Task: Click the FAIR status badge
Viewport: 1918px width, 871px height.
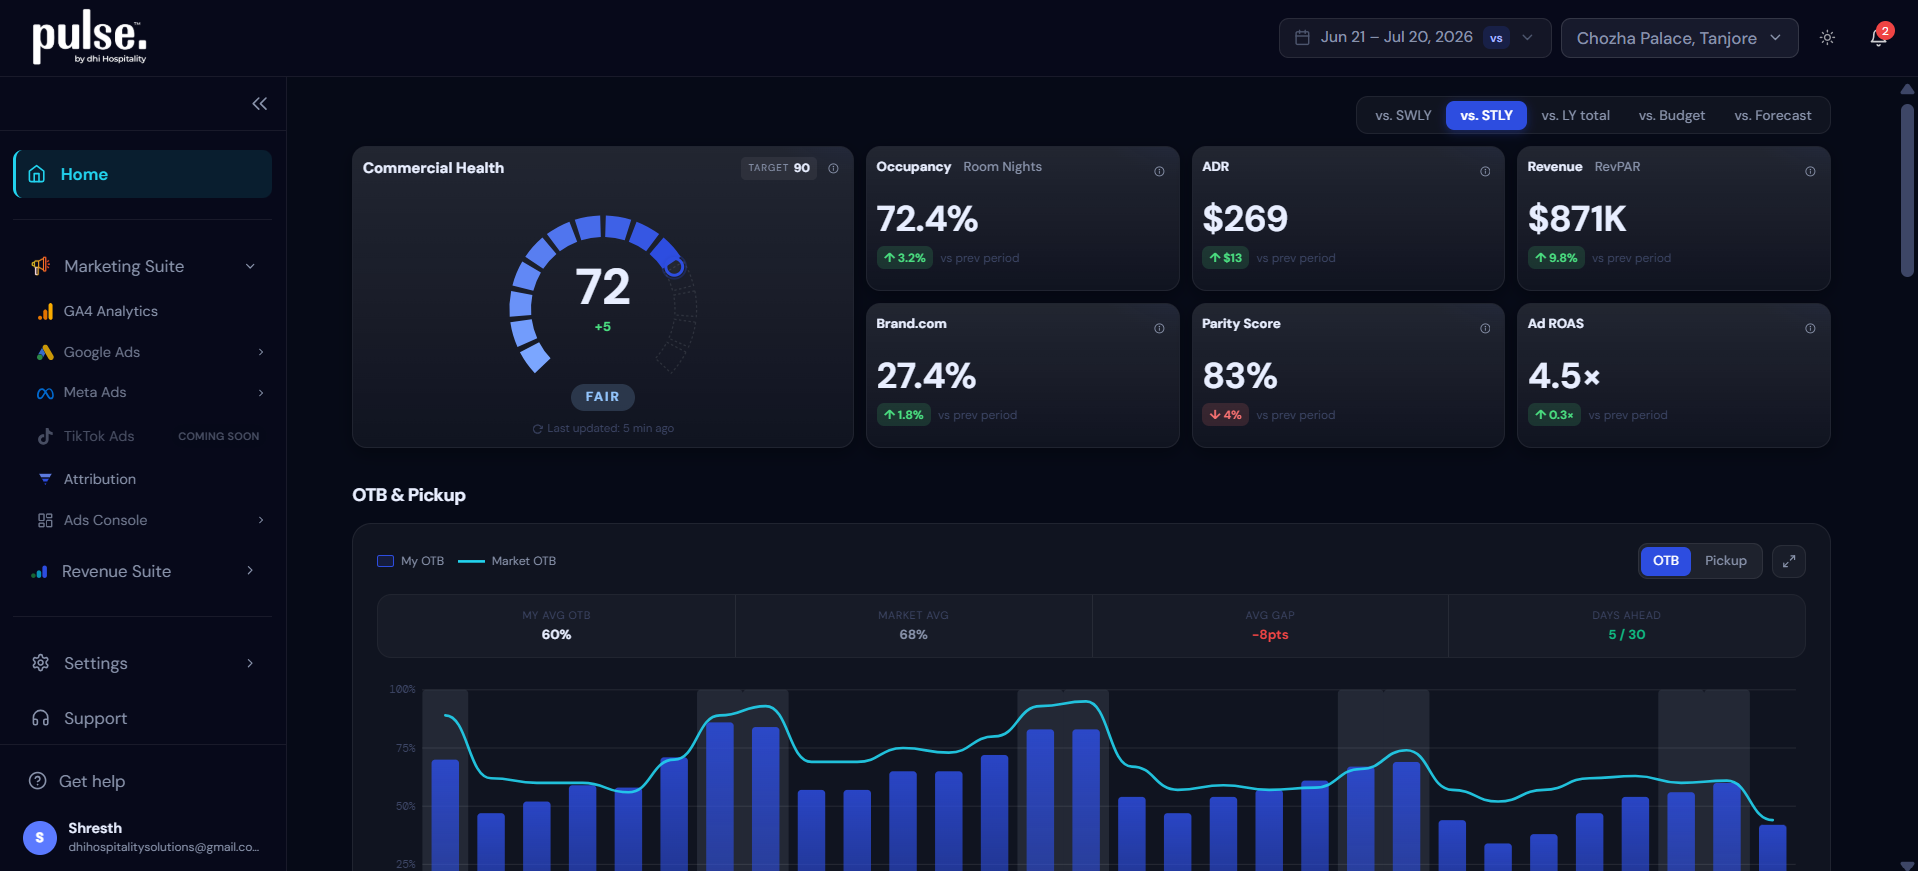Action: click(x=602, y=397)
